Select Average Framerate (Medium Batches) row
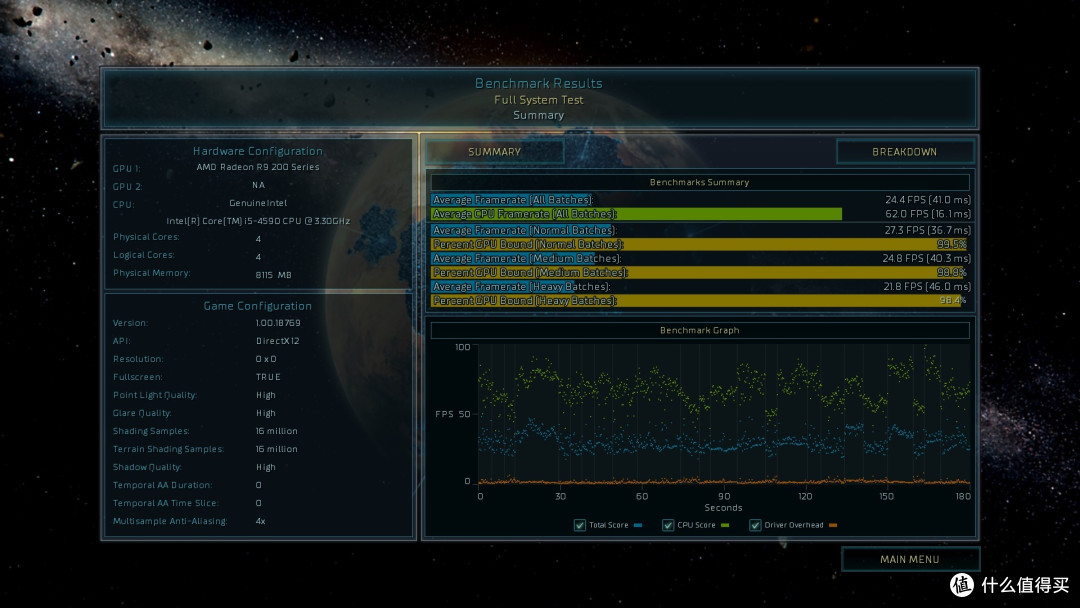The width and height of the screenshot is (1080, 608). pyautogui.click(x=700, y=258)
